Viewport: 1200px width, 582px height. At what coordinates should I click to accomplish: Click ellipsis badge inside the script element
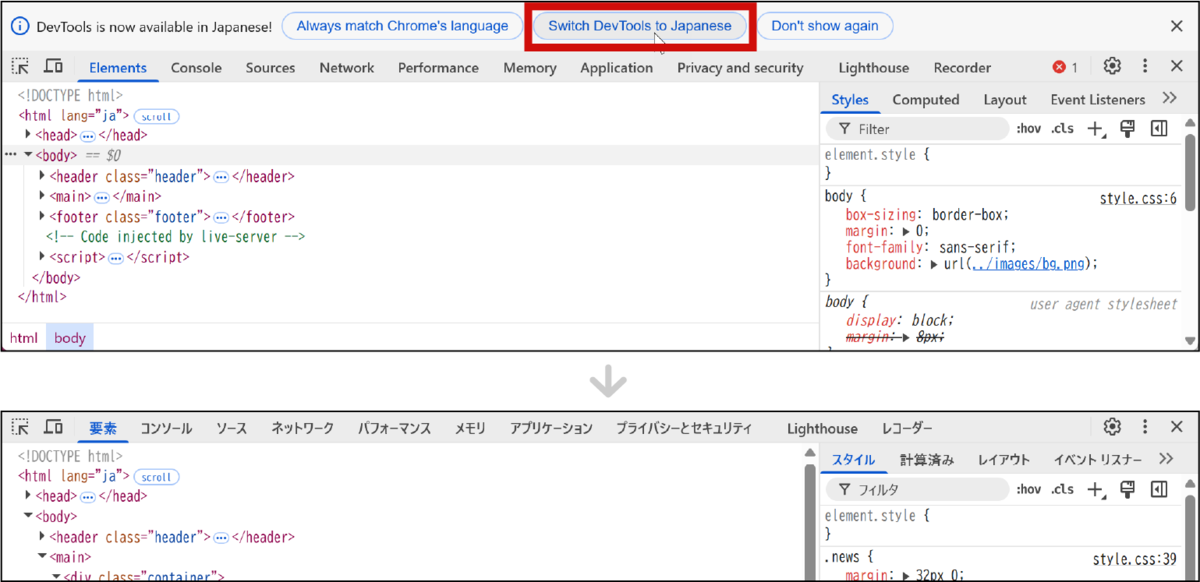pos(115,257)
